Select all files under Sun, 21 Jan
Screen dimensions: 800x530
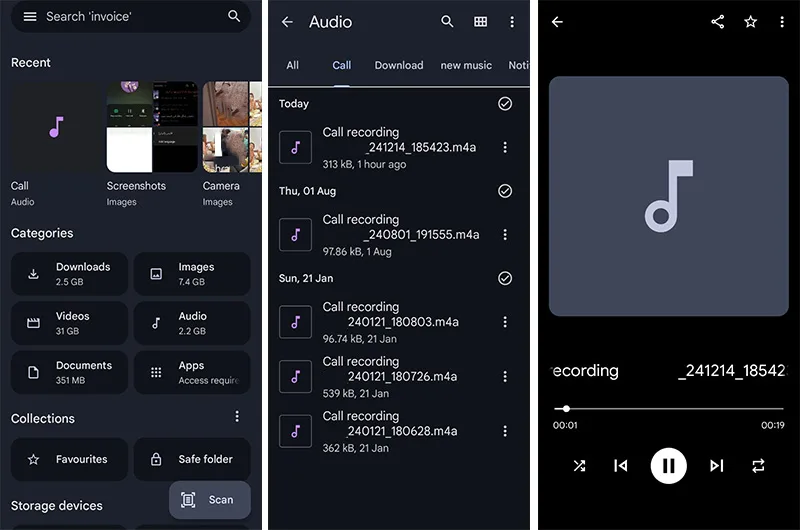click(505, 278)
